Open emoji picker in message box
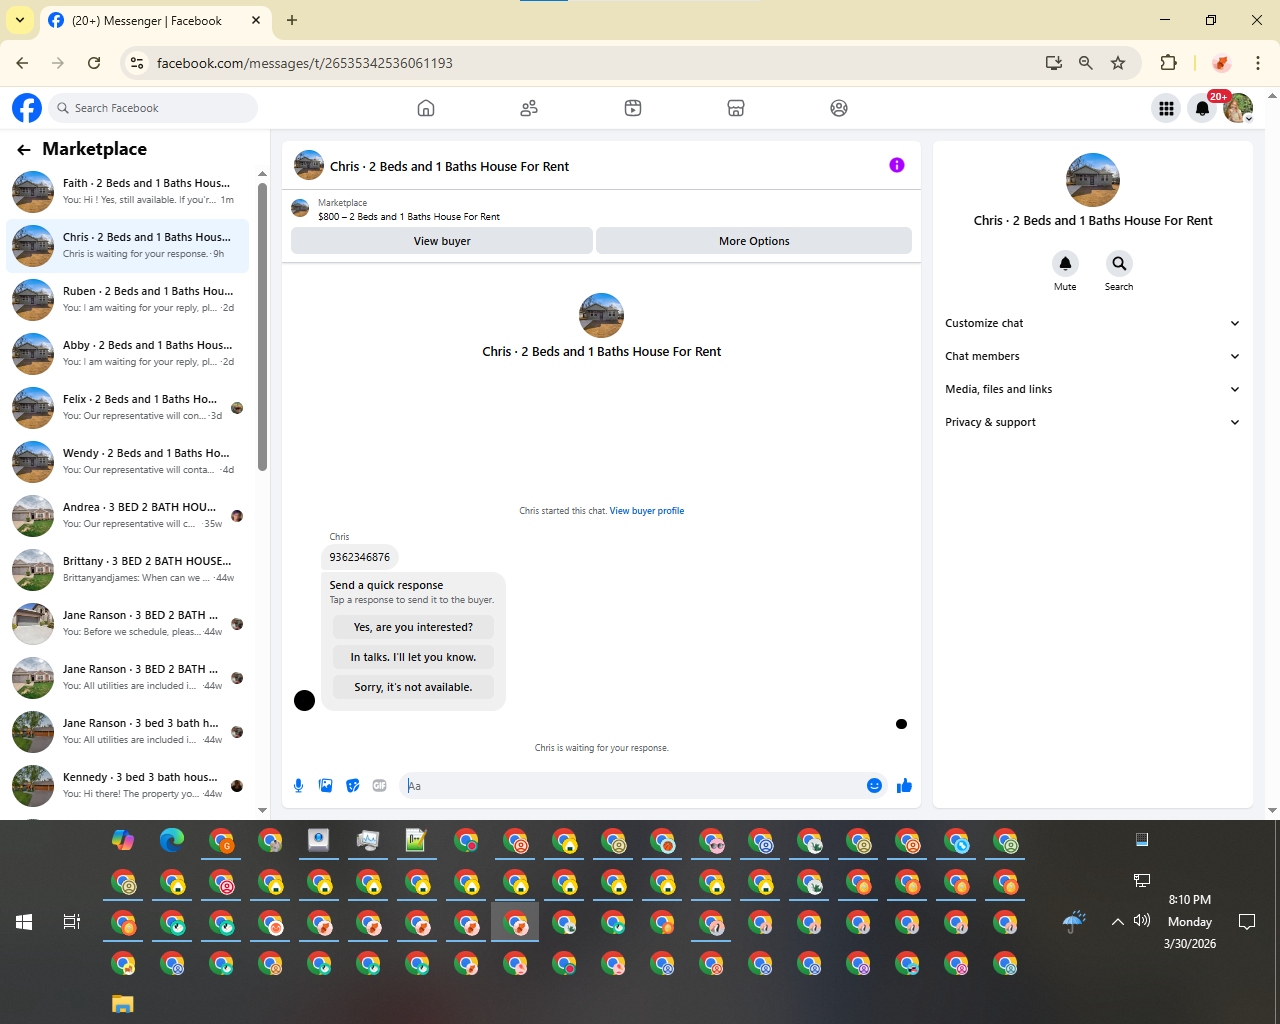1280x1024 pixels. tap(874, 786)
